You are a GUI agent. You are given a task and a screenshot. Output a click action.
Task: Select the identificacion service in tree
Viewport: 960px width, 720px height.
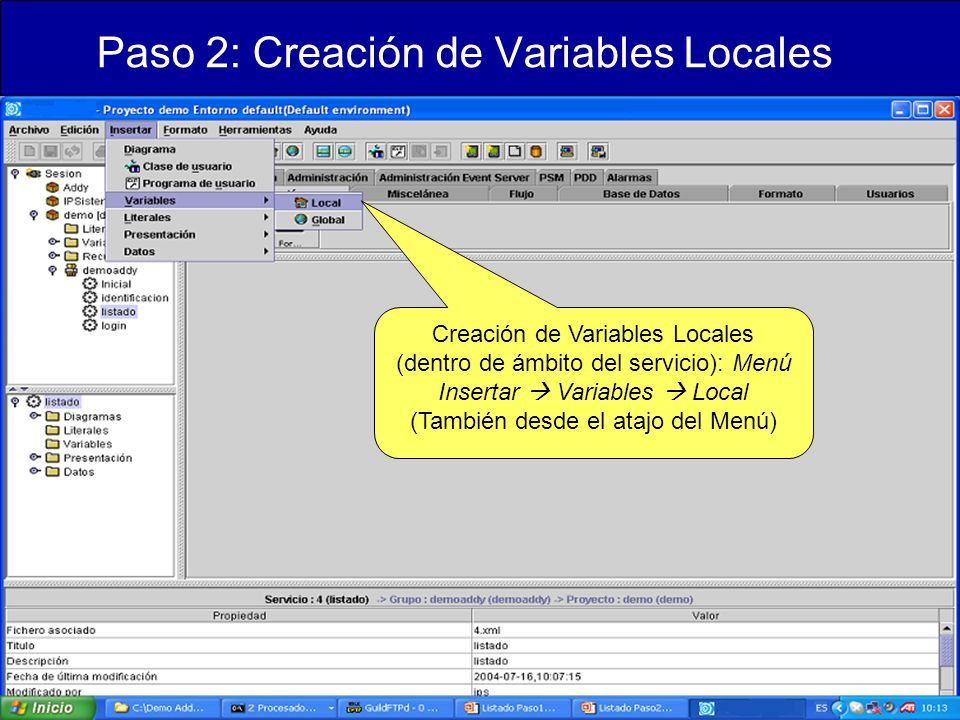(x=134, y=298)
